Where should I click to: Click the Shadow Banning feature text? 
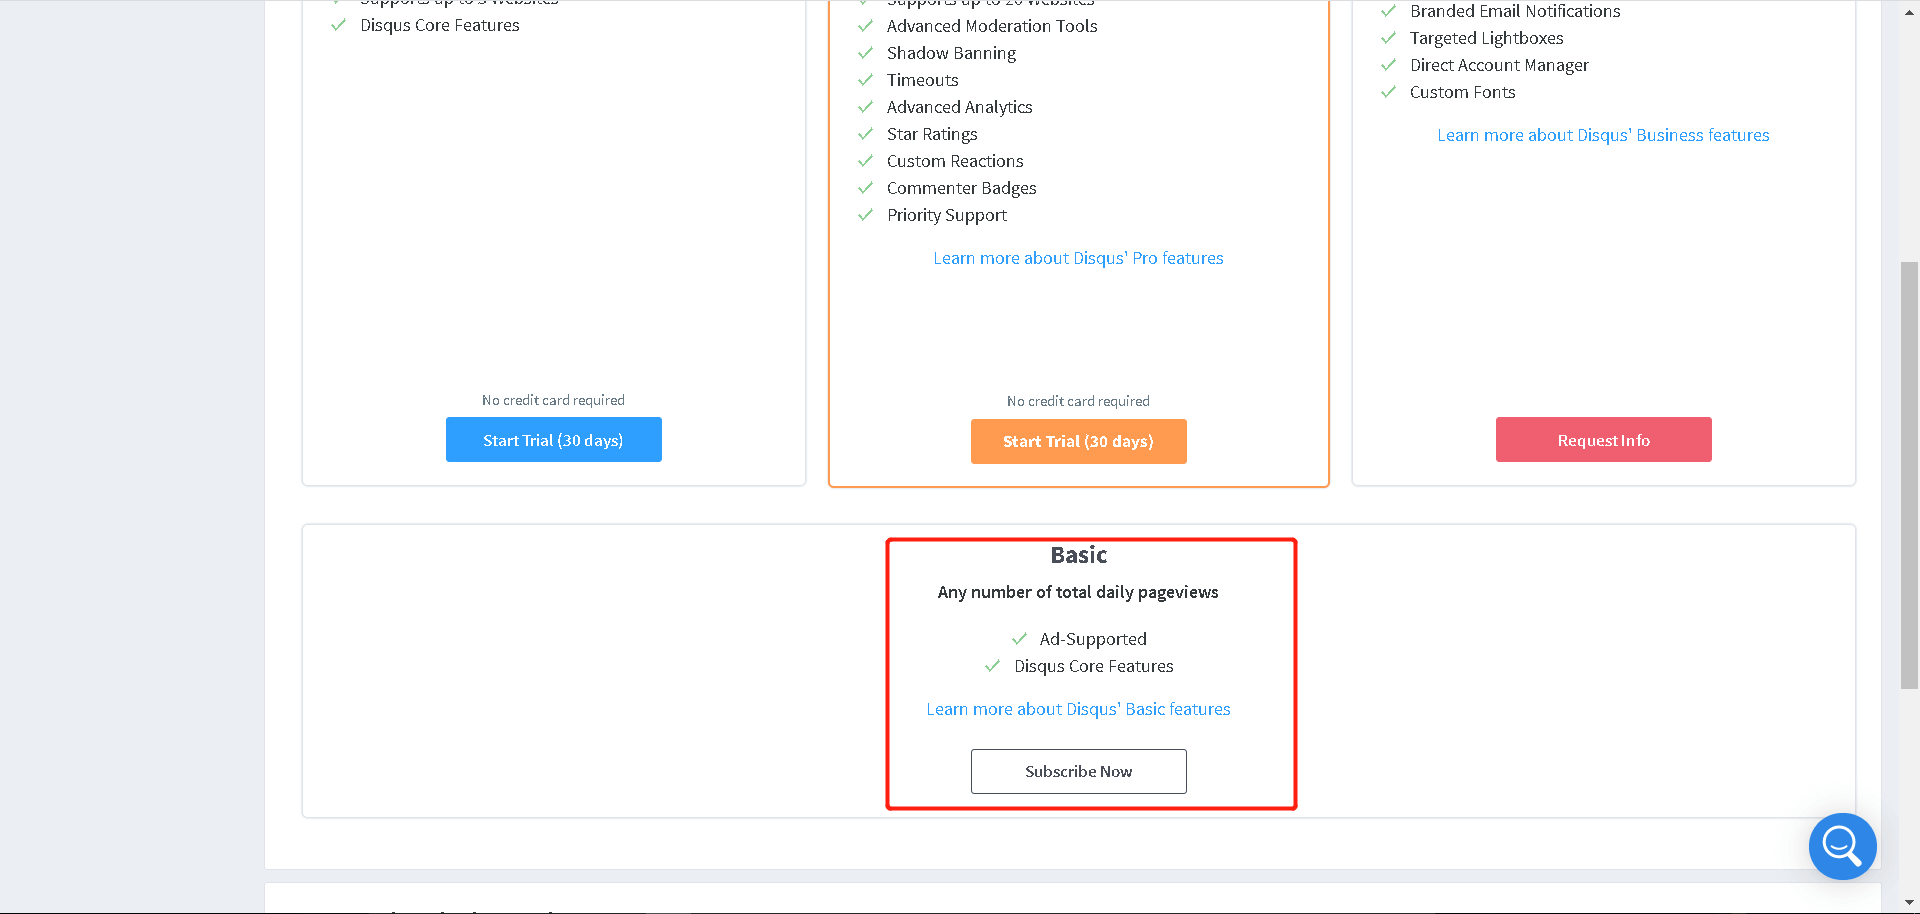[x=951, y=53]
